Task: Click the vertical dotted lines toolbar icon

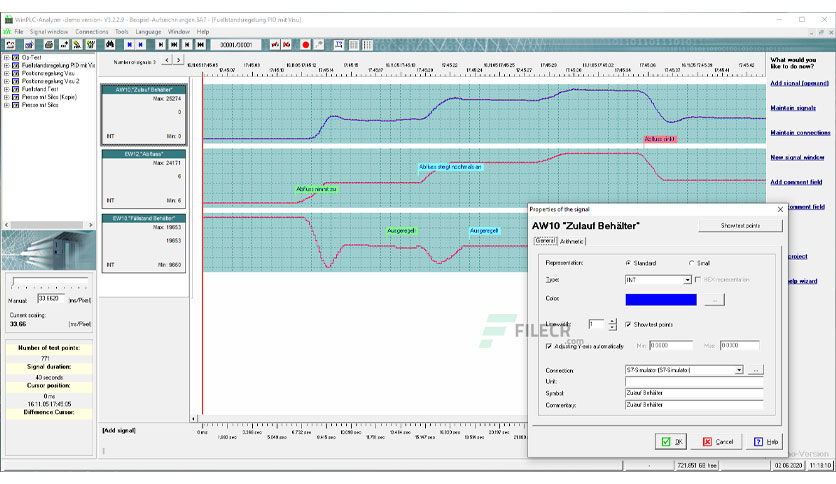Action: click(x=367, y=45)
